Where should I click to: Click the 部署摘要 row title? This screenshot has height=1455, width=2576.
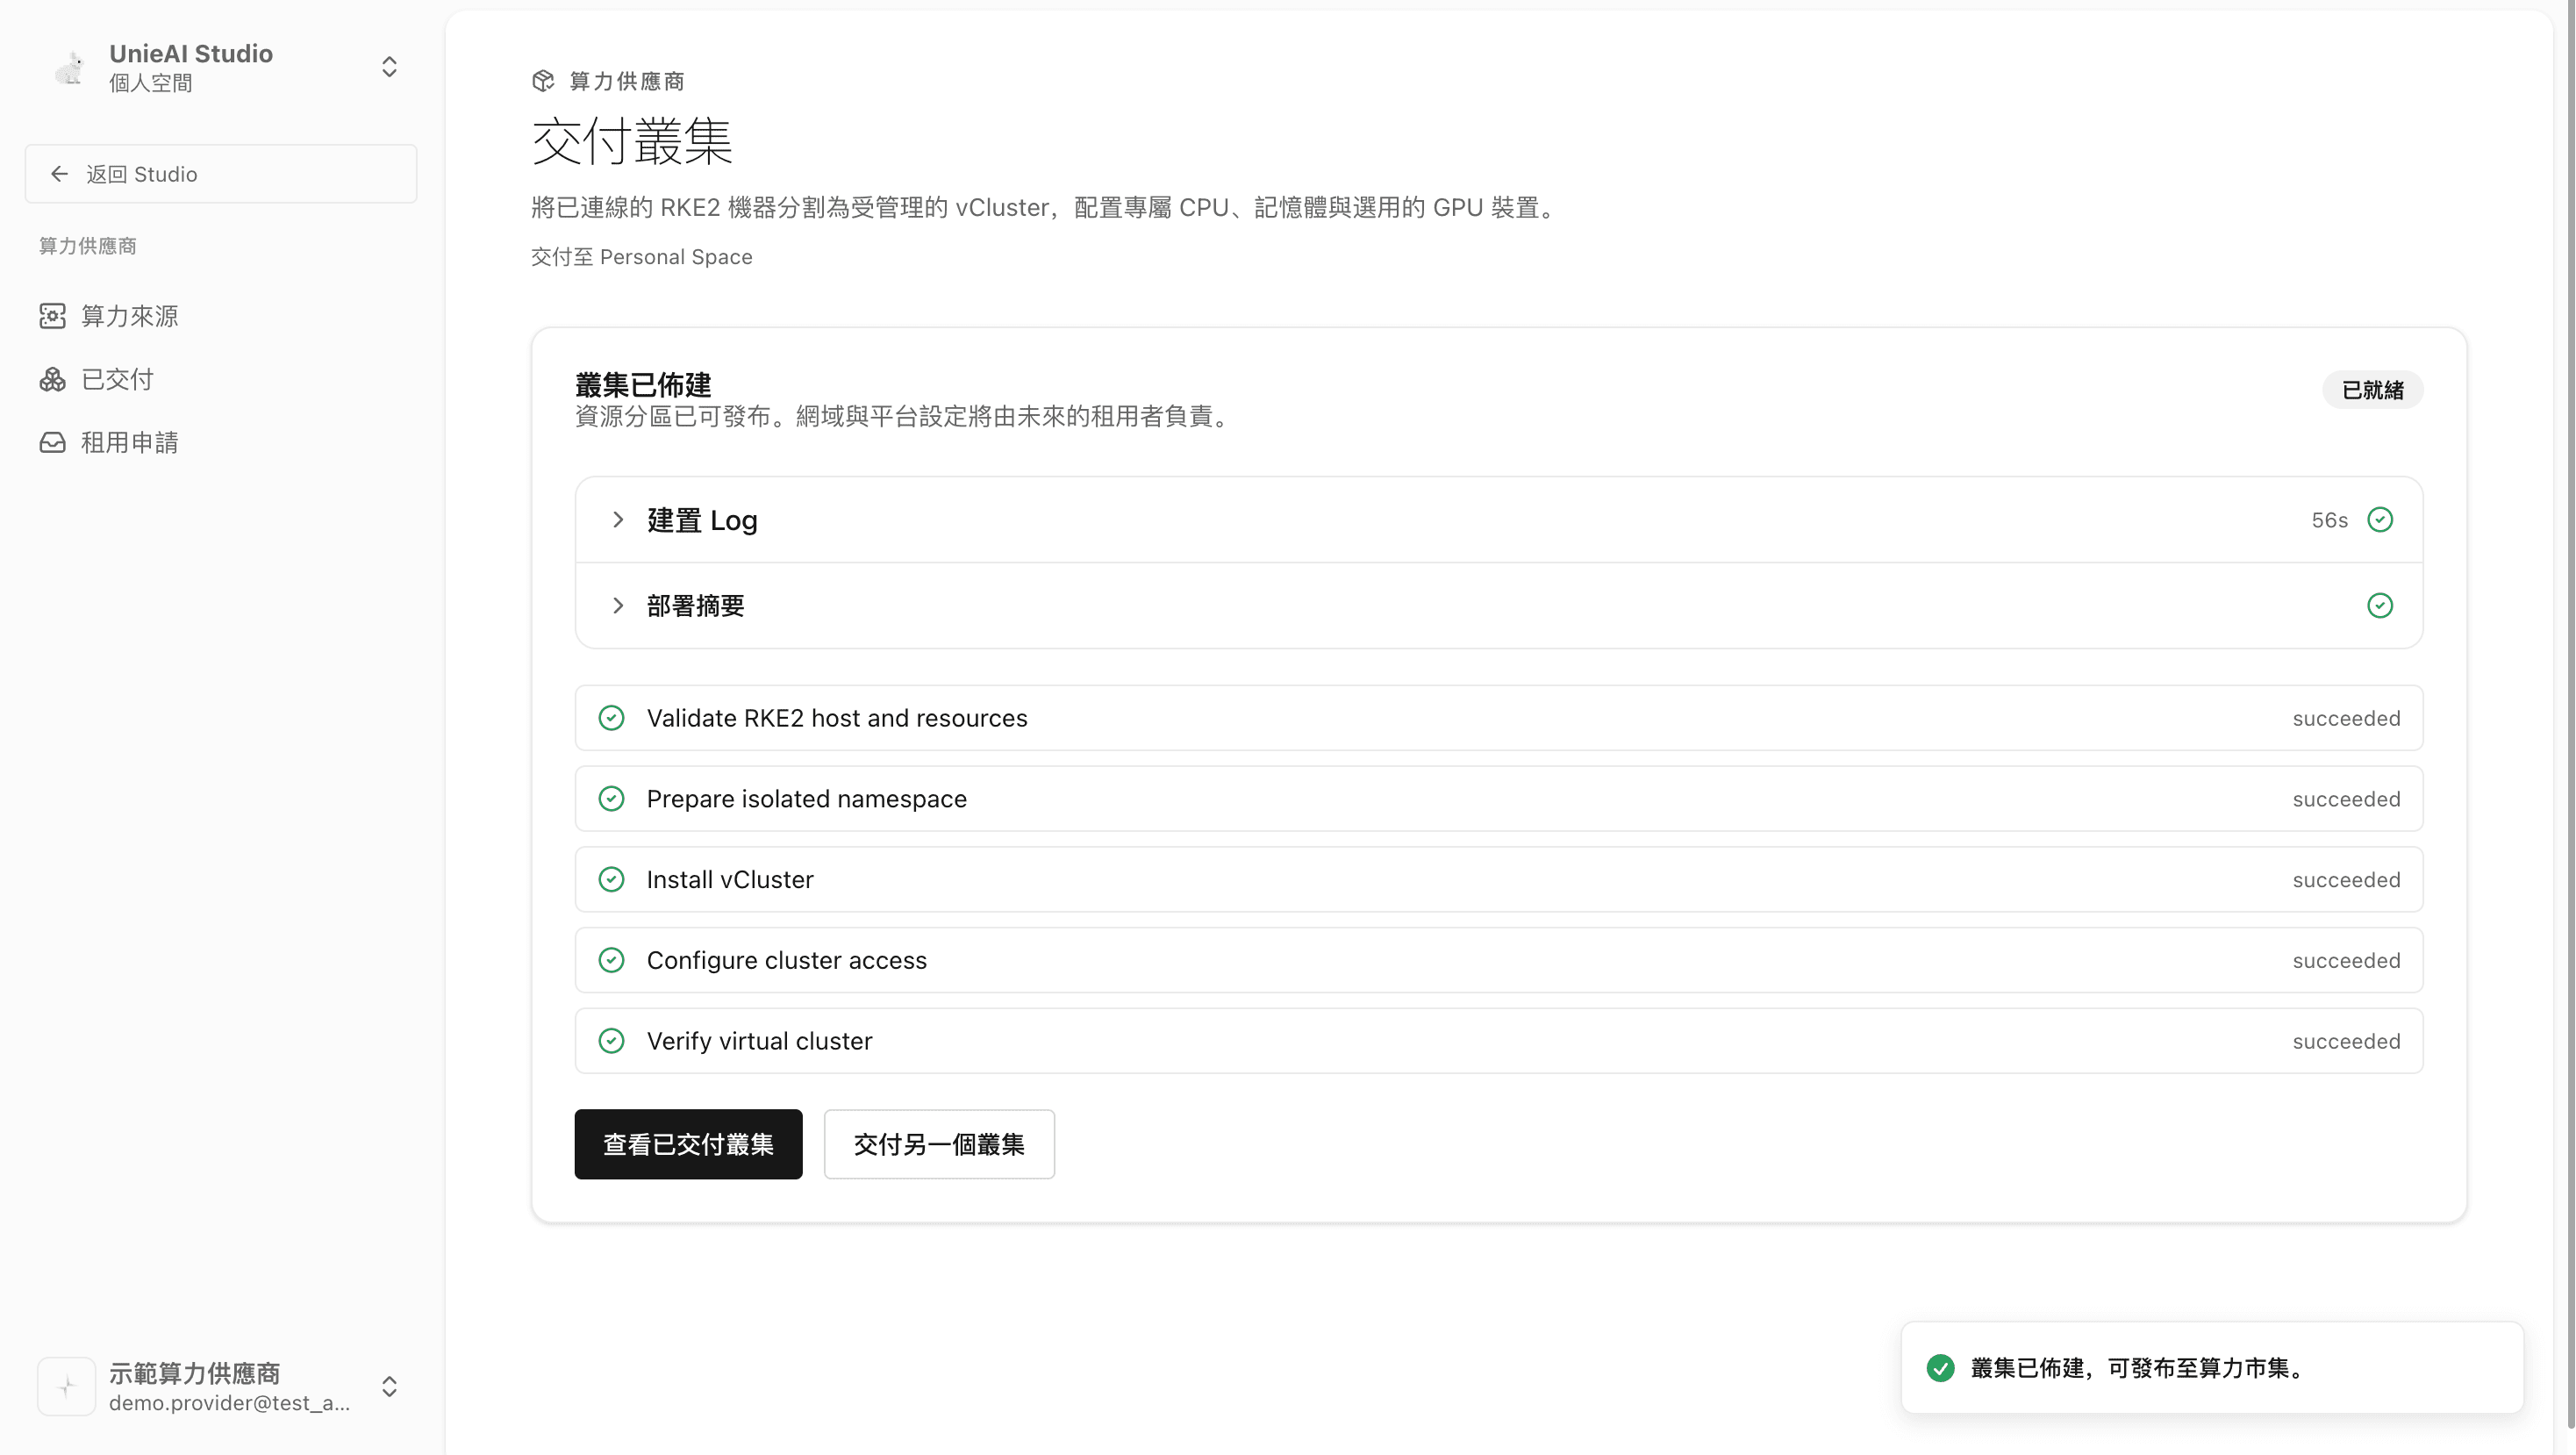696,606
